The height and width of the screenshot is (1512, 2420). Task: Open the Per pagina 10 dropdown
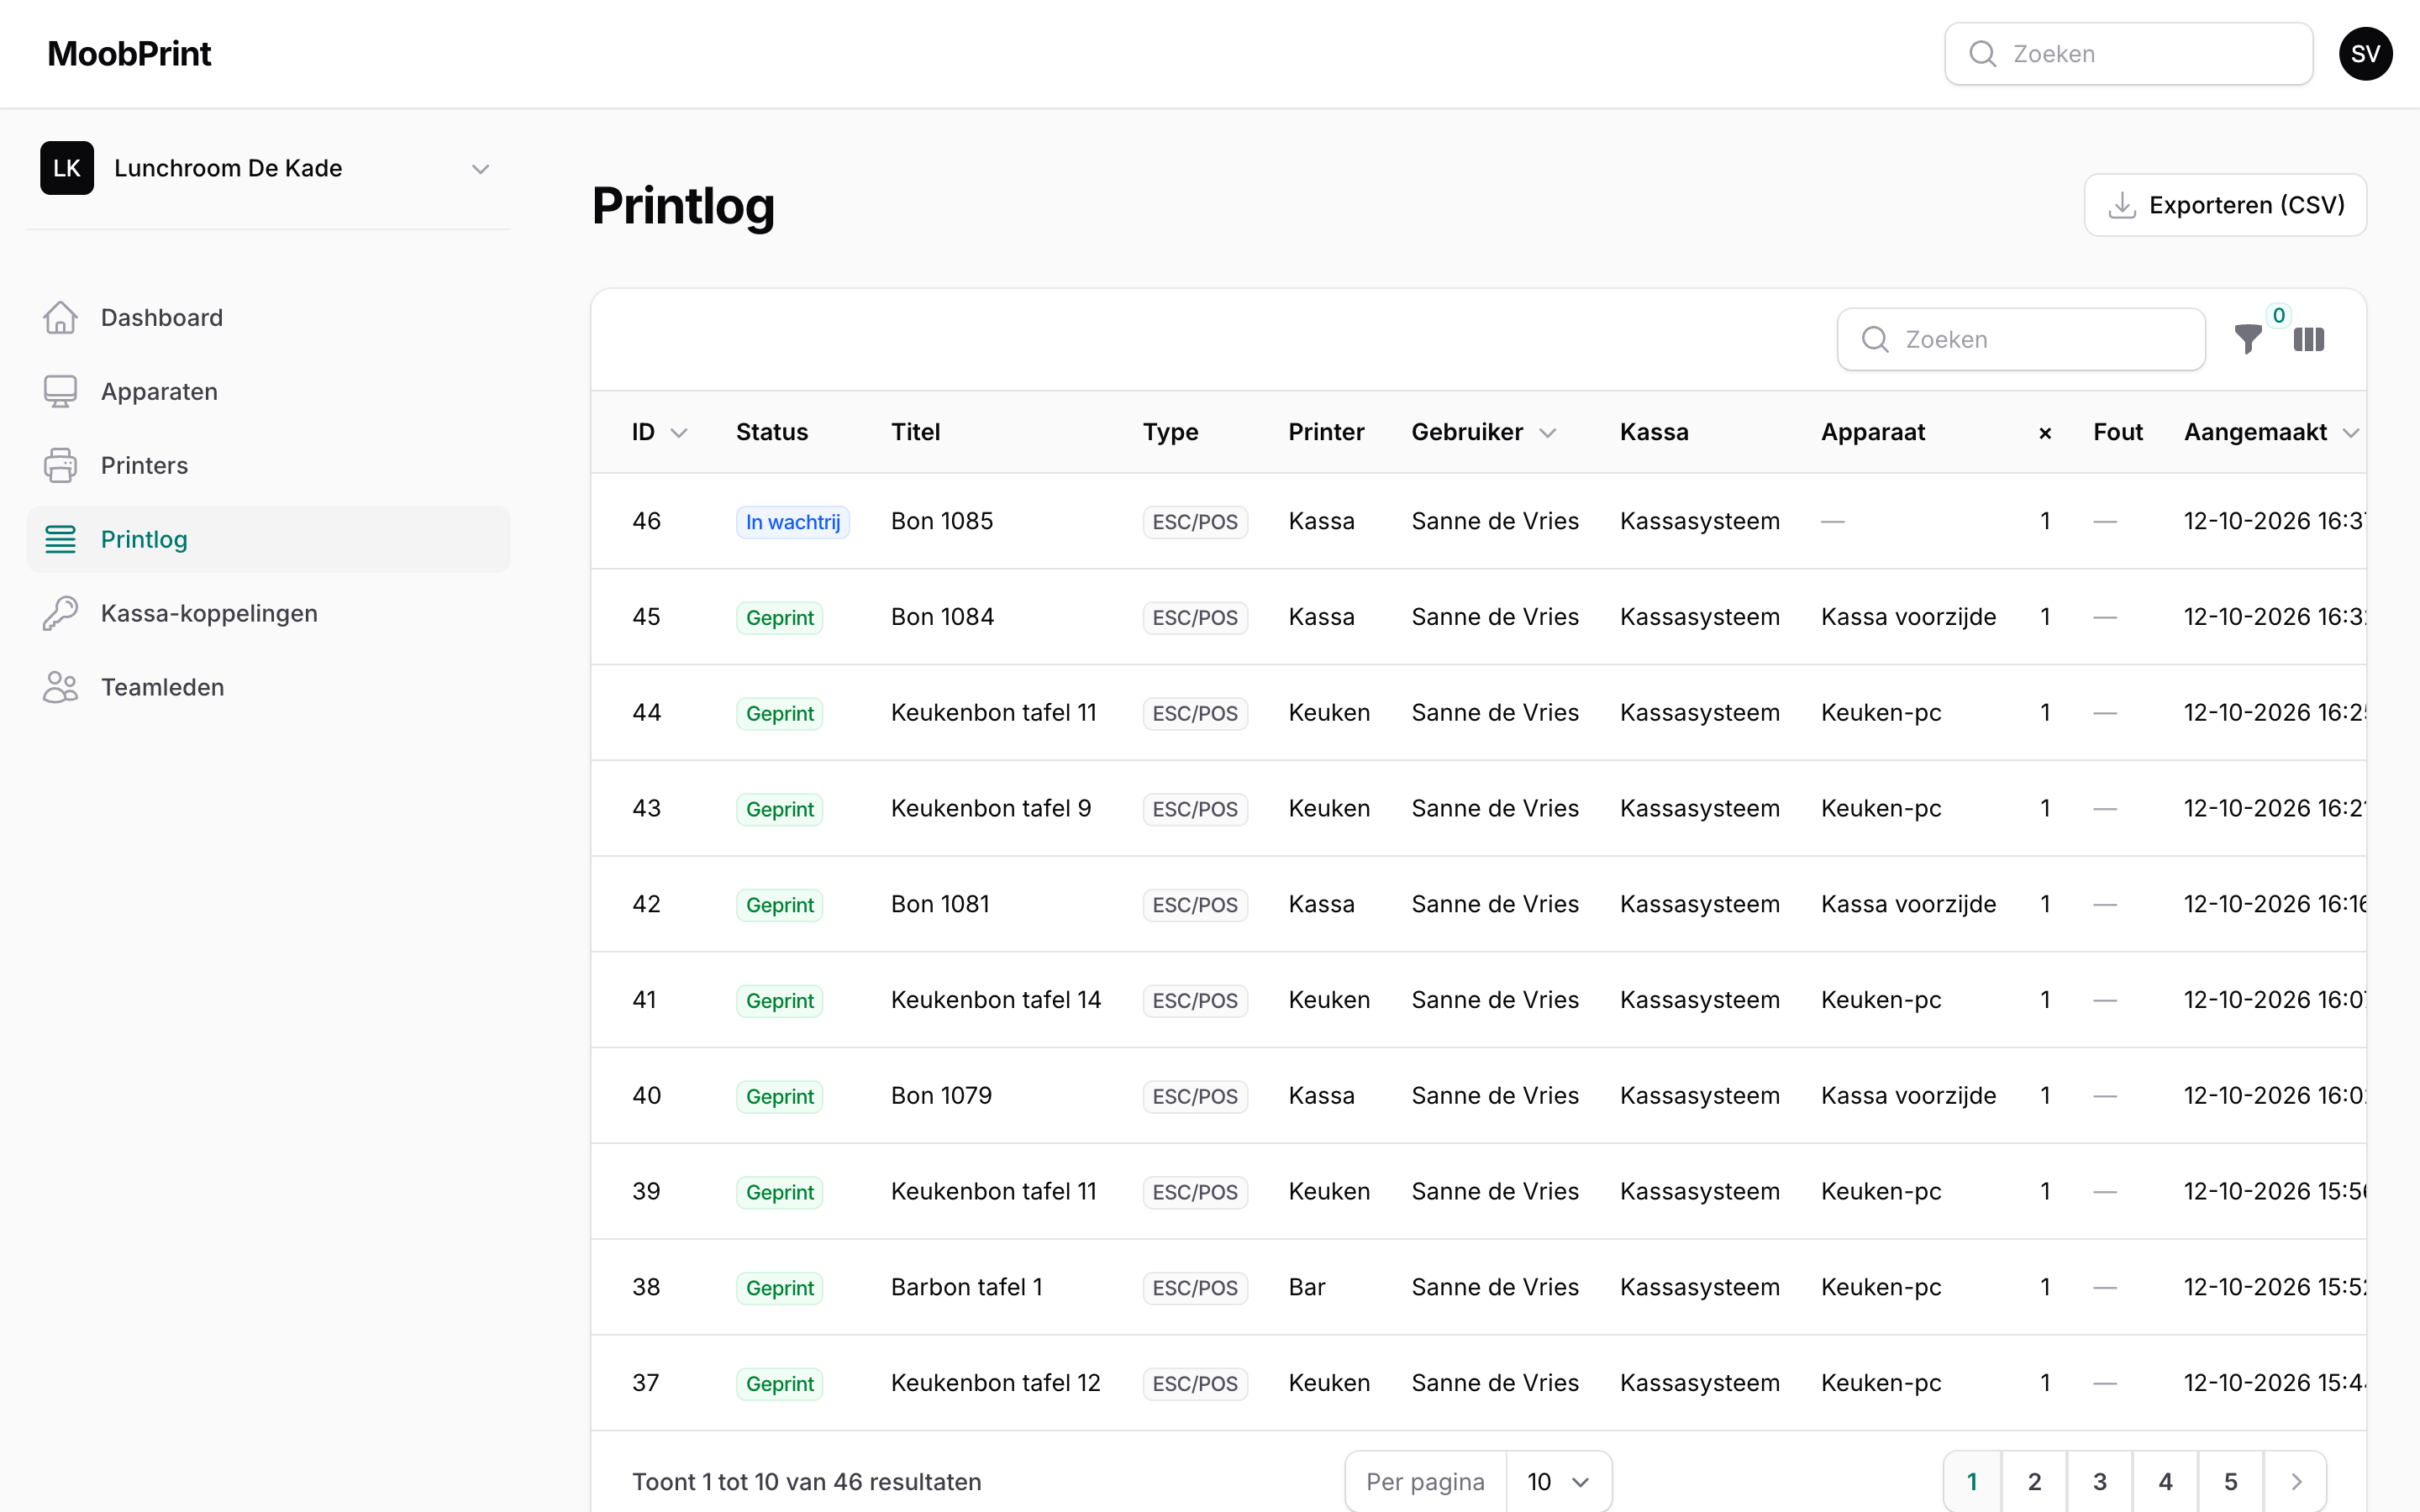click(x=1558, y=1481)
